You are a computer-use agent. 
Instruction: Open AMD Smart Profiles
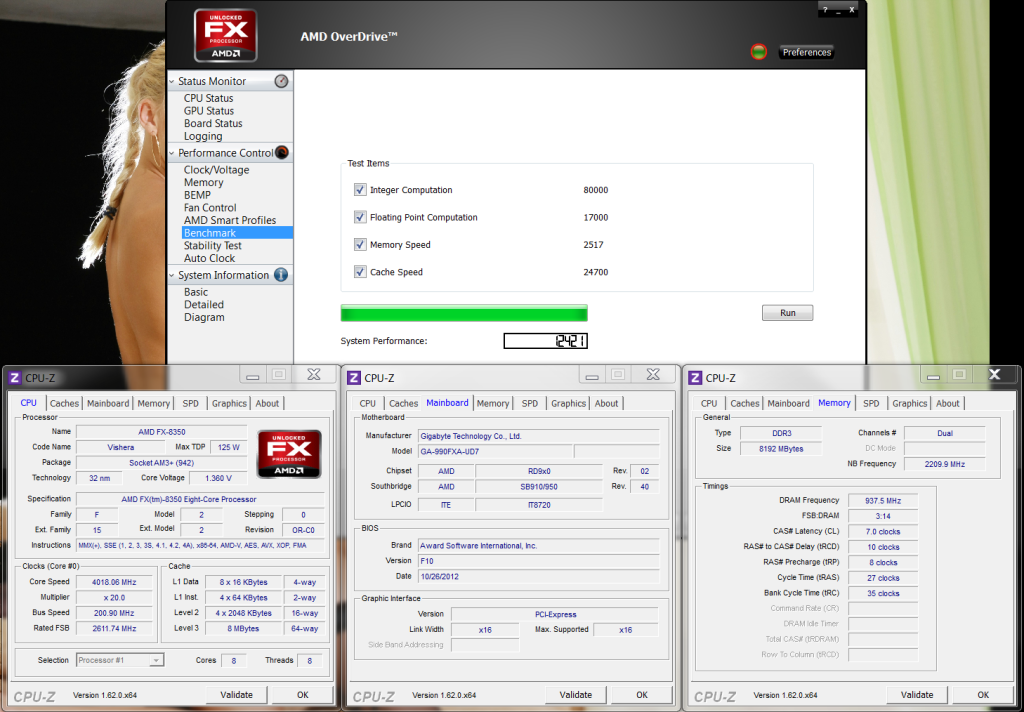230,220
